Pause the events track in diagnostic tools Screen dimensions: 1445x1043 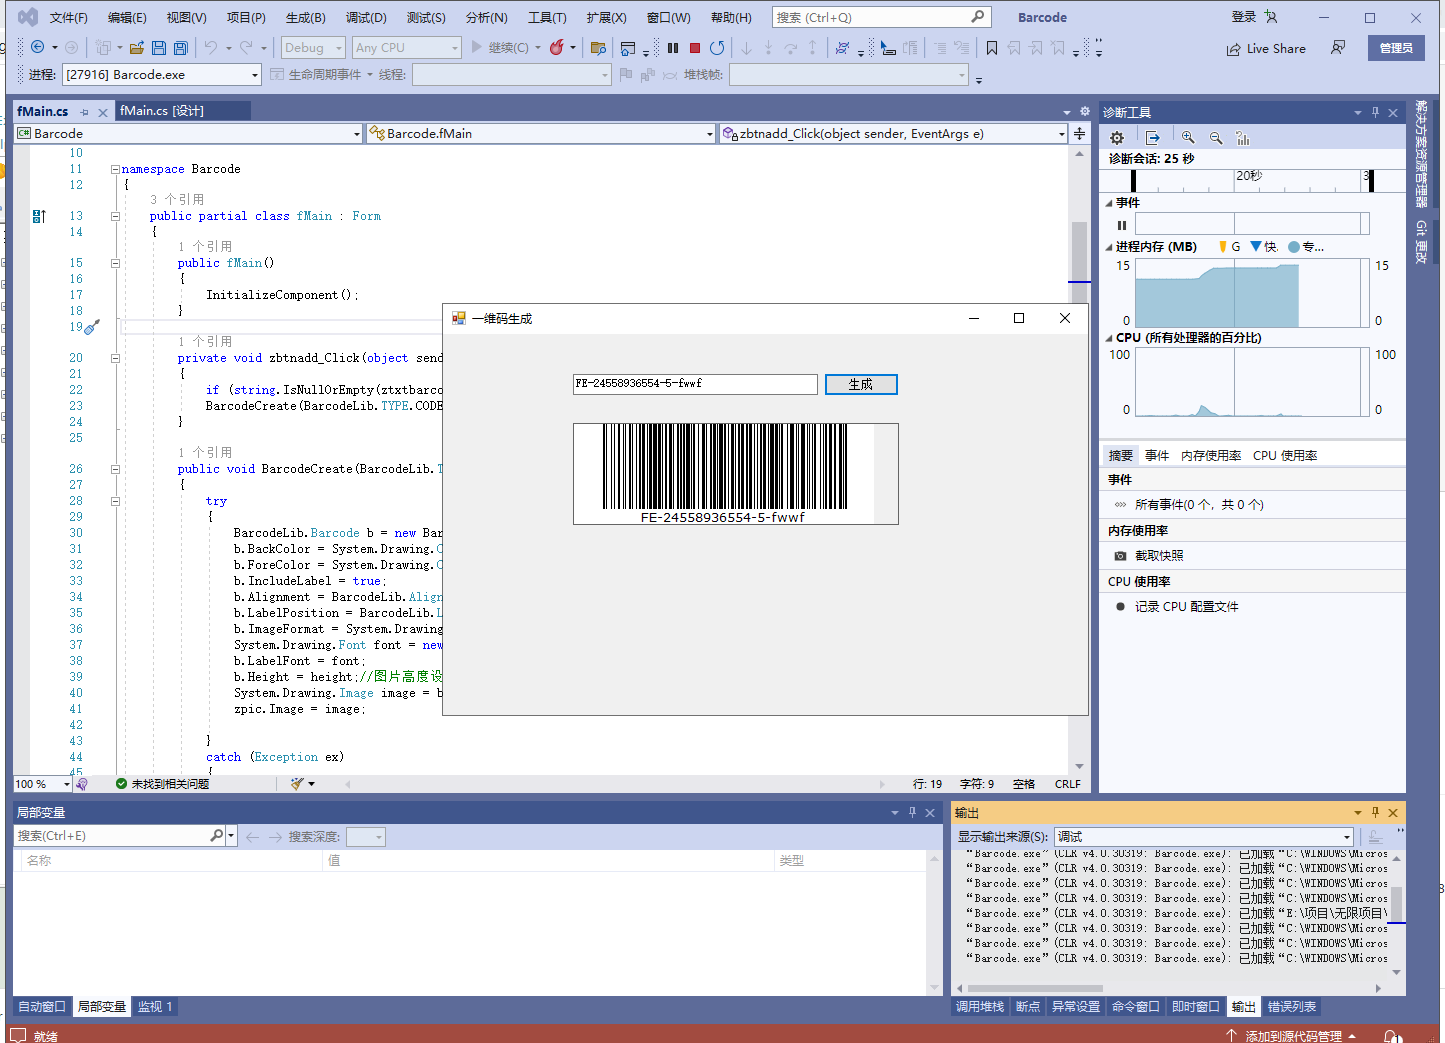pos(1122,225)
